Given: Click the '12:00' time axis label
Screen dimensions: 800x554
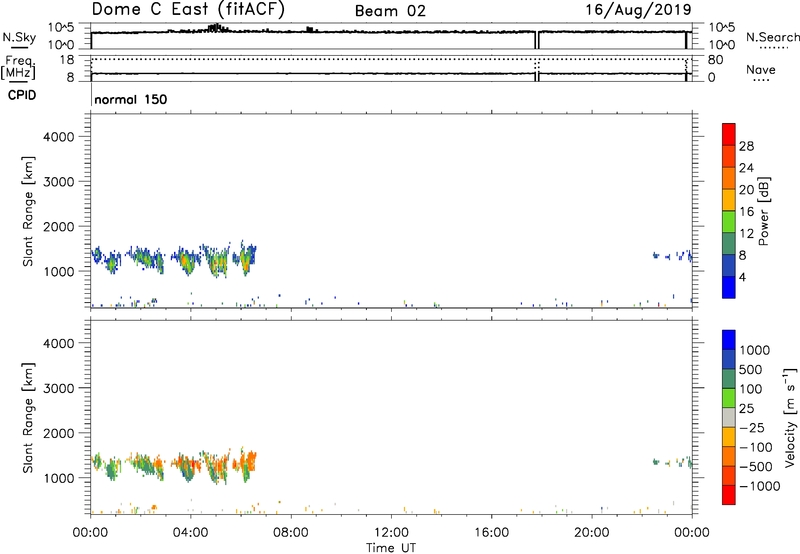Looking at the screenshot, I should pyautogui.click(x=391, y=533).
